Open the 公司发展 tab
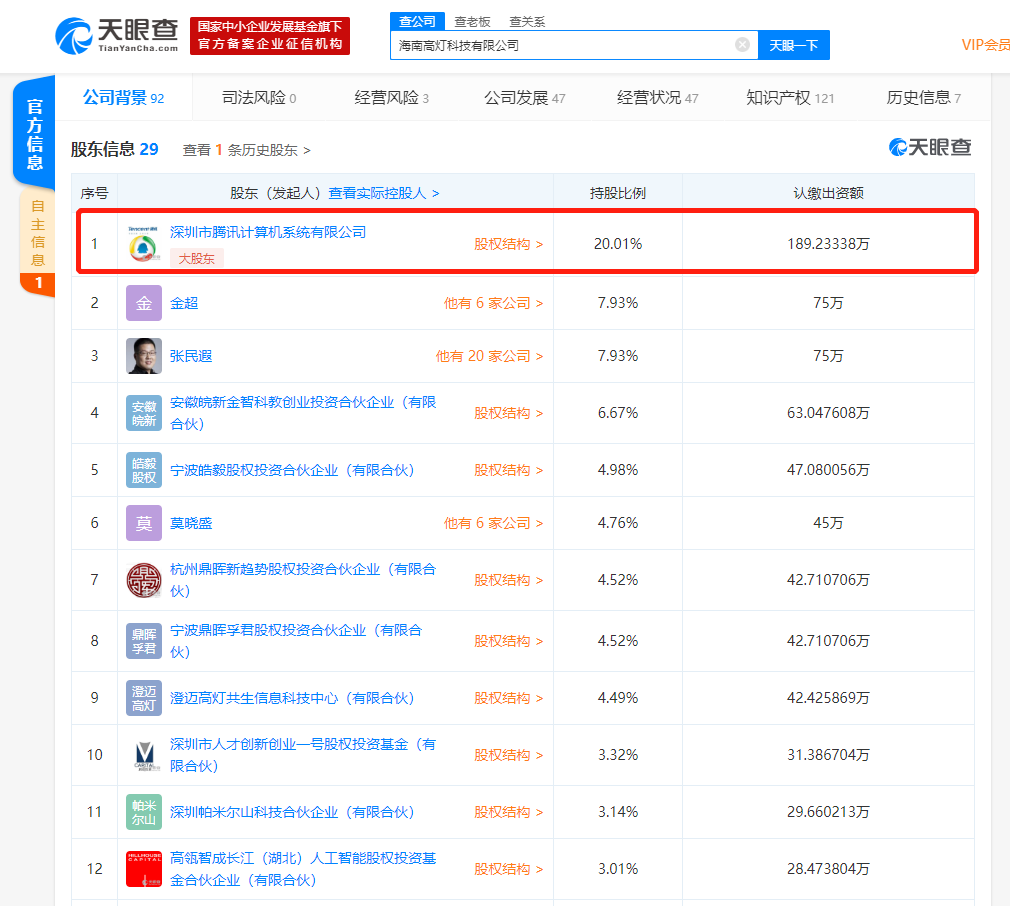Viewport: 1010px width, 906px height. tap(524, 98)
